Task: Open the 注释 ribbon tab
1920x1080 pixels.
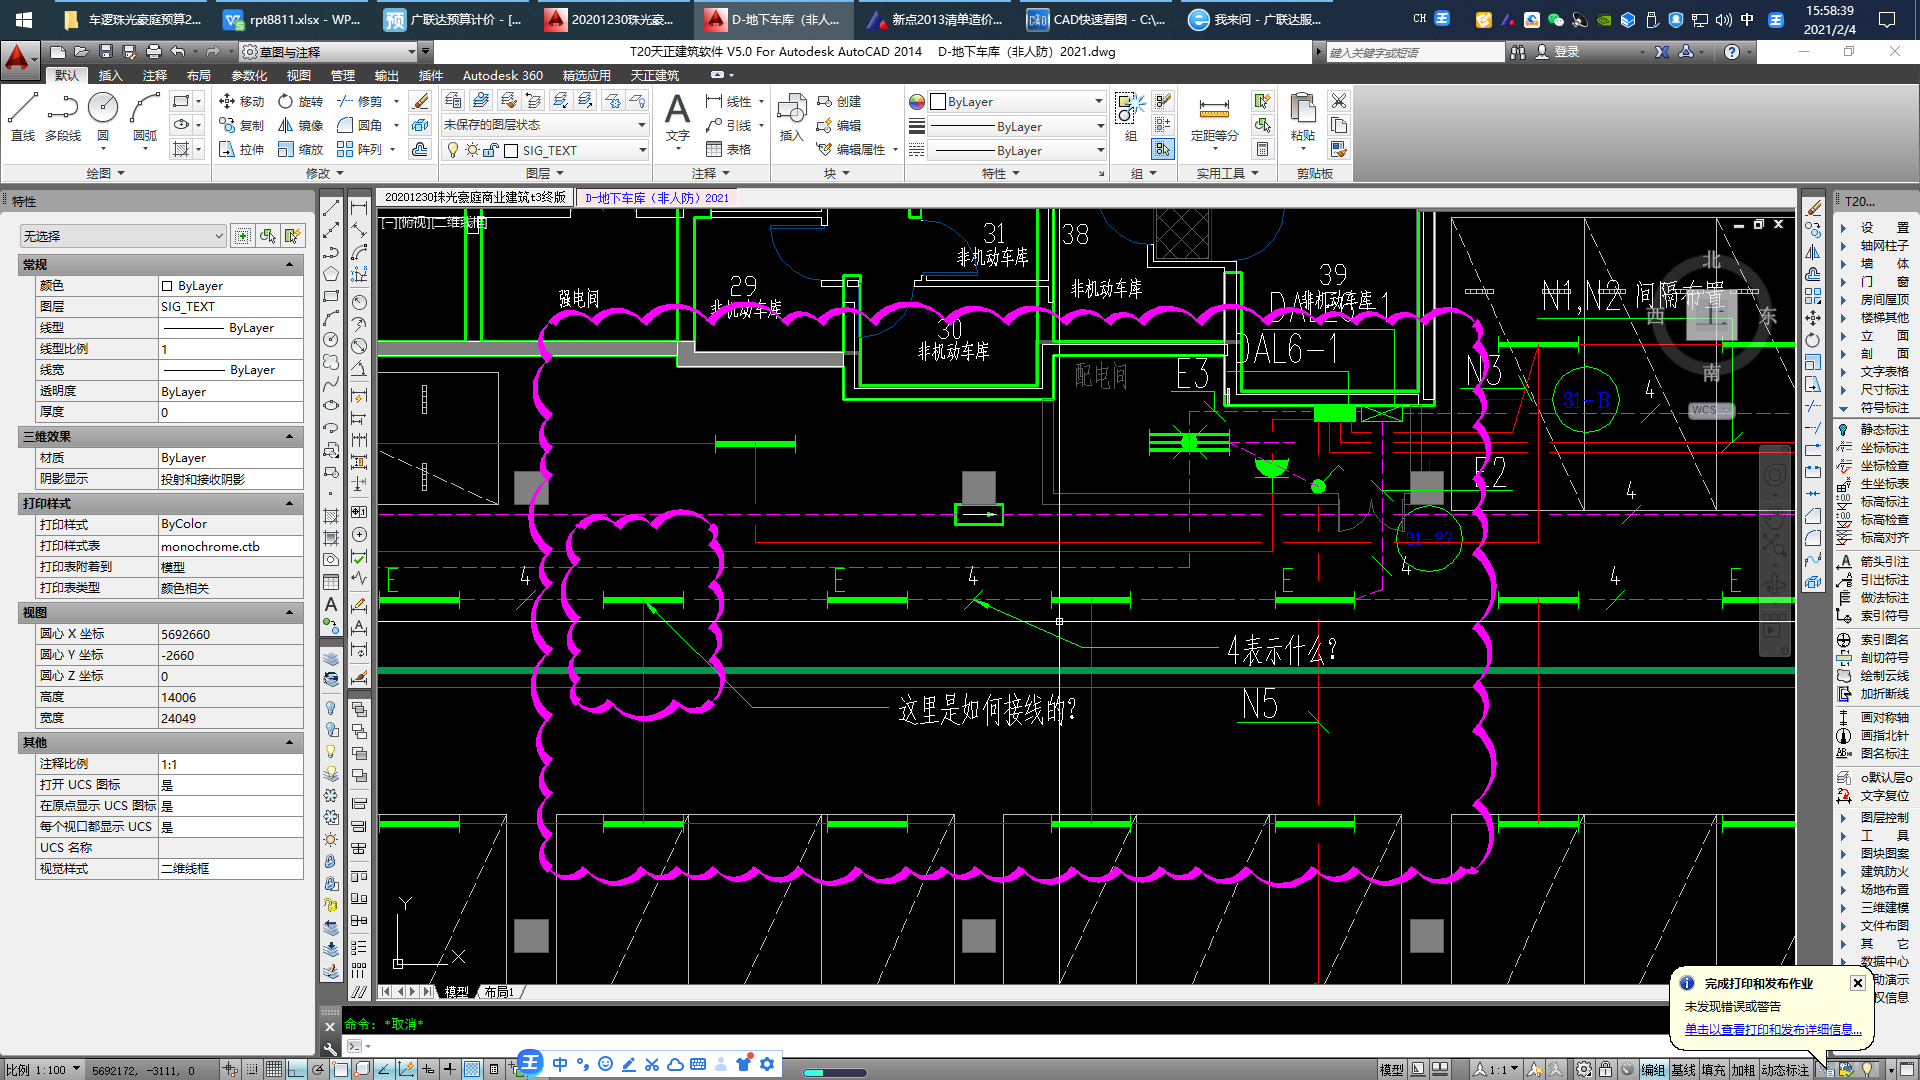Action: [x=154, y=75]
